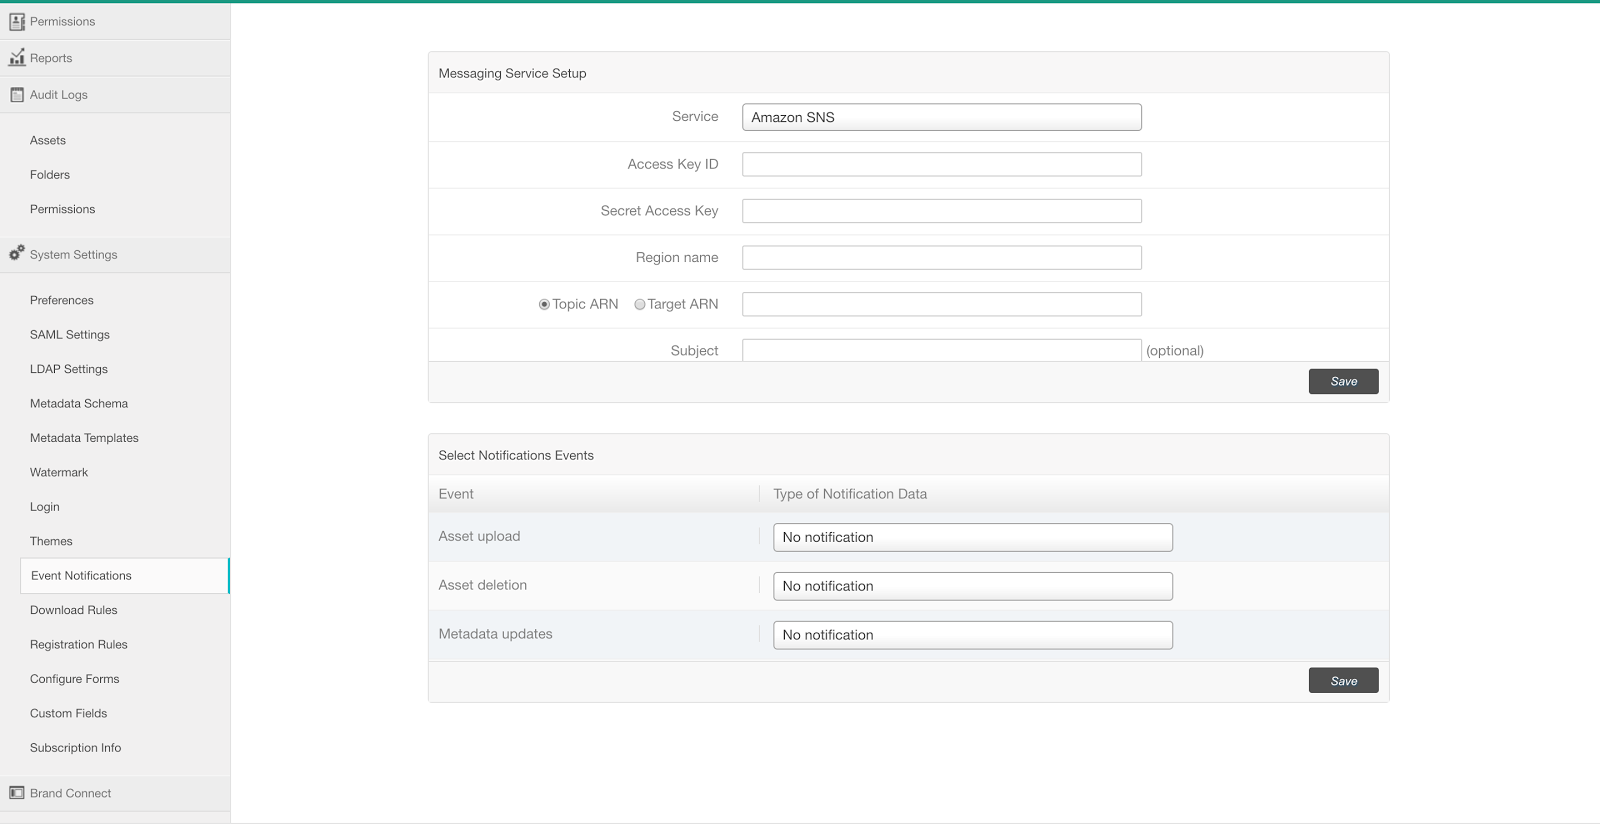Click the Reports chart icon

(x=17, y=58)
